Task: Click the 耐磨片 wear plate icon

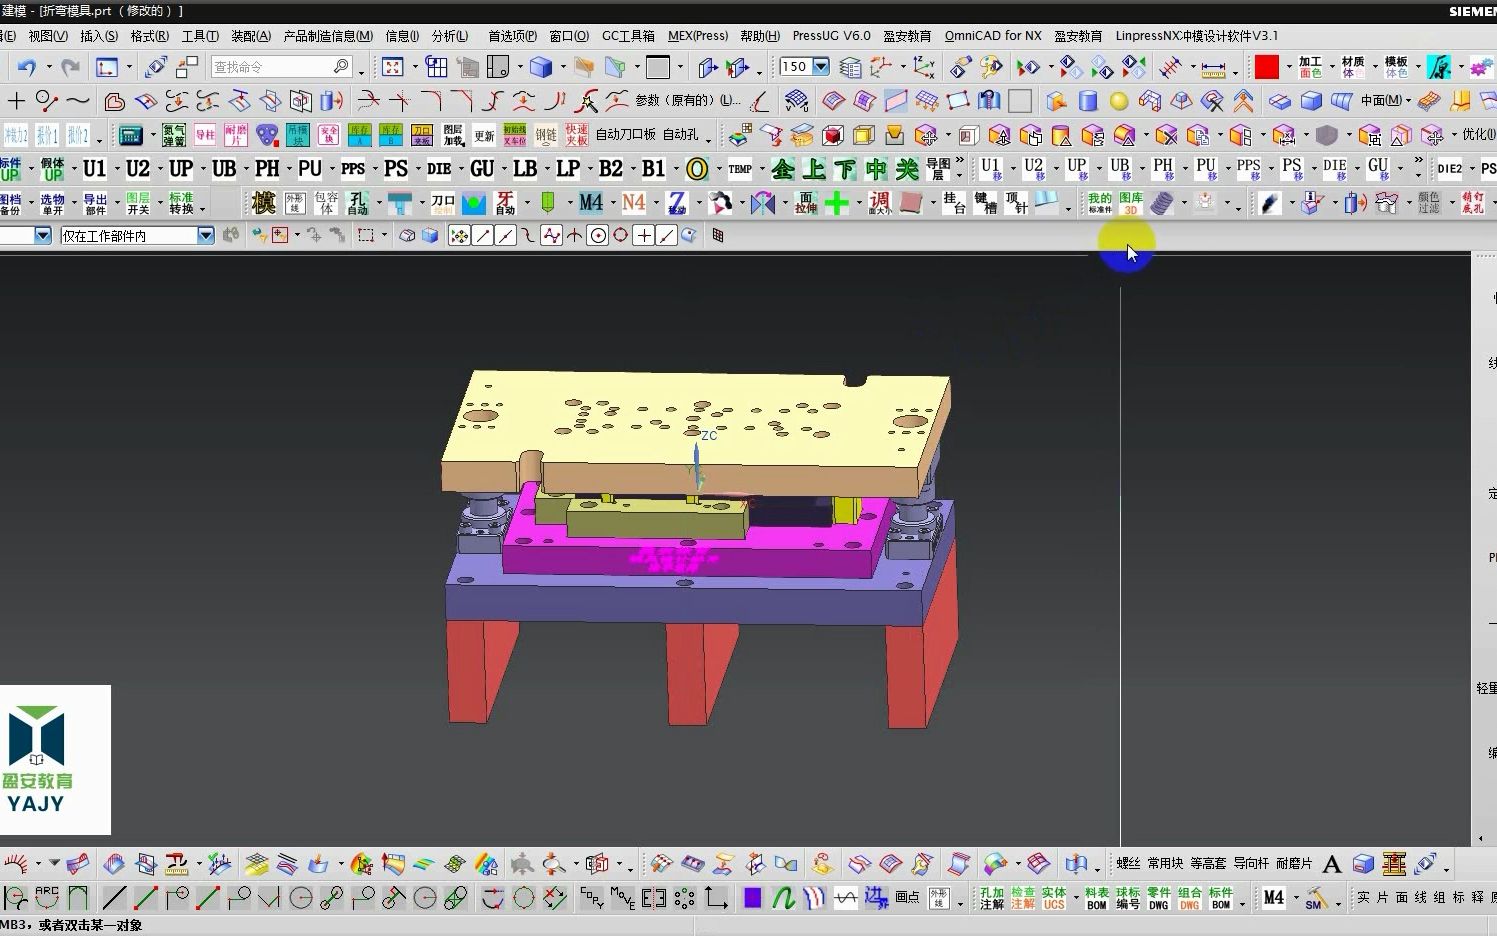Action: (235, 134)
